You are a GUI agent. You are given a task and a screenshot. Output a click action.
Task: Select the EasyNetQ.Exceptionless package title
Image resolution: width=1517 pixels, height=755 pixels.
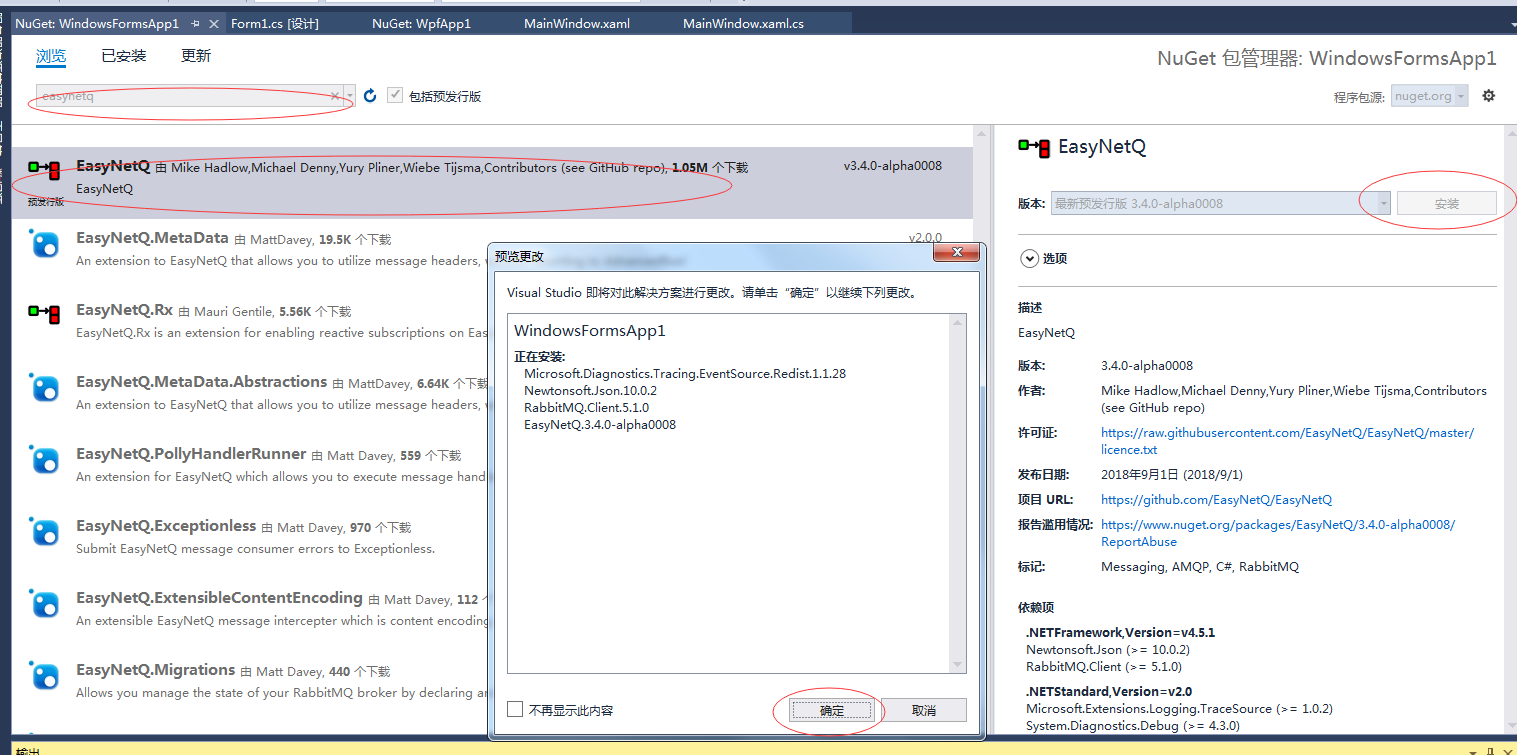coord(166,526)
